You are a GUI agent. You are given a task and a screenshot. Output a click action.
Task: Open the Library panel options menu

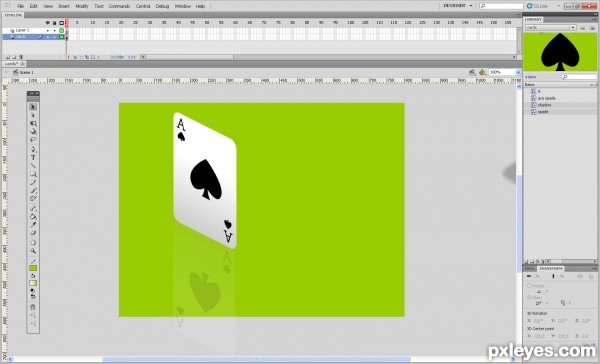pyautogui.click(x=595, y=19)
